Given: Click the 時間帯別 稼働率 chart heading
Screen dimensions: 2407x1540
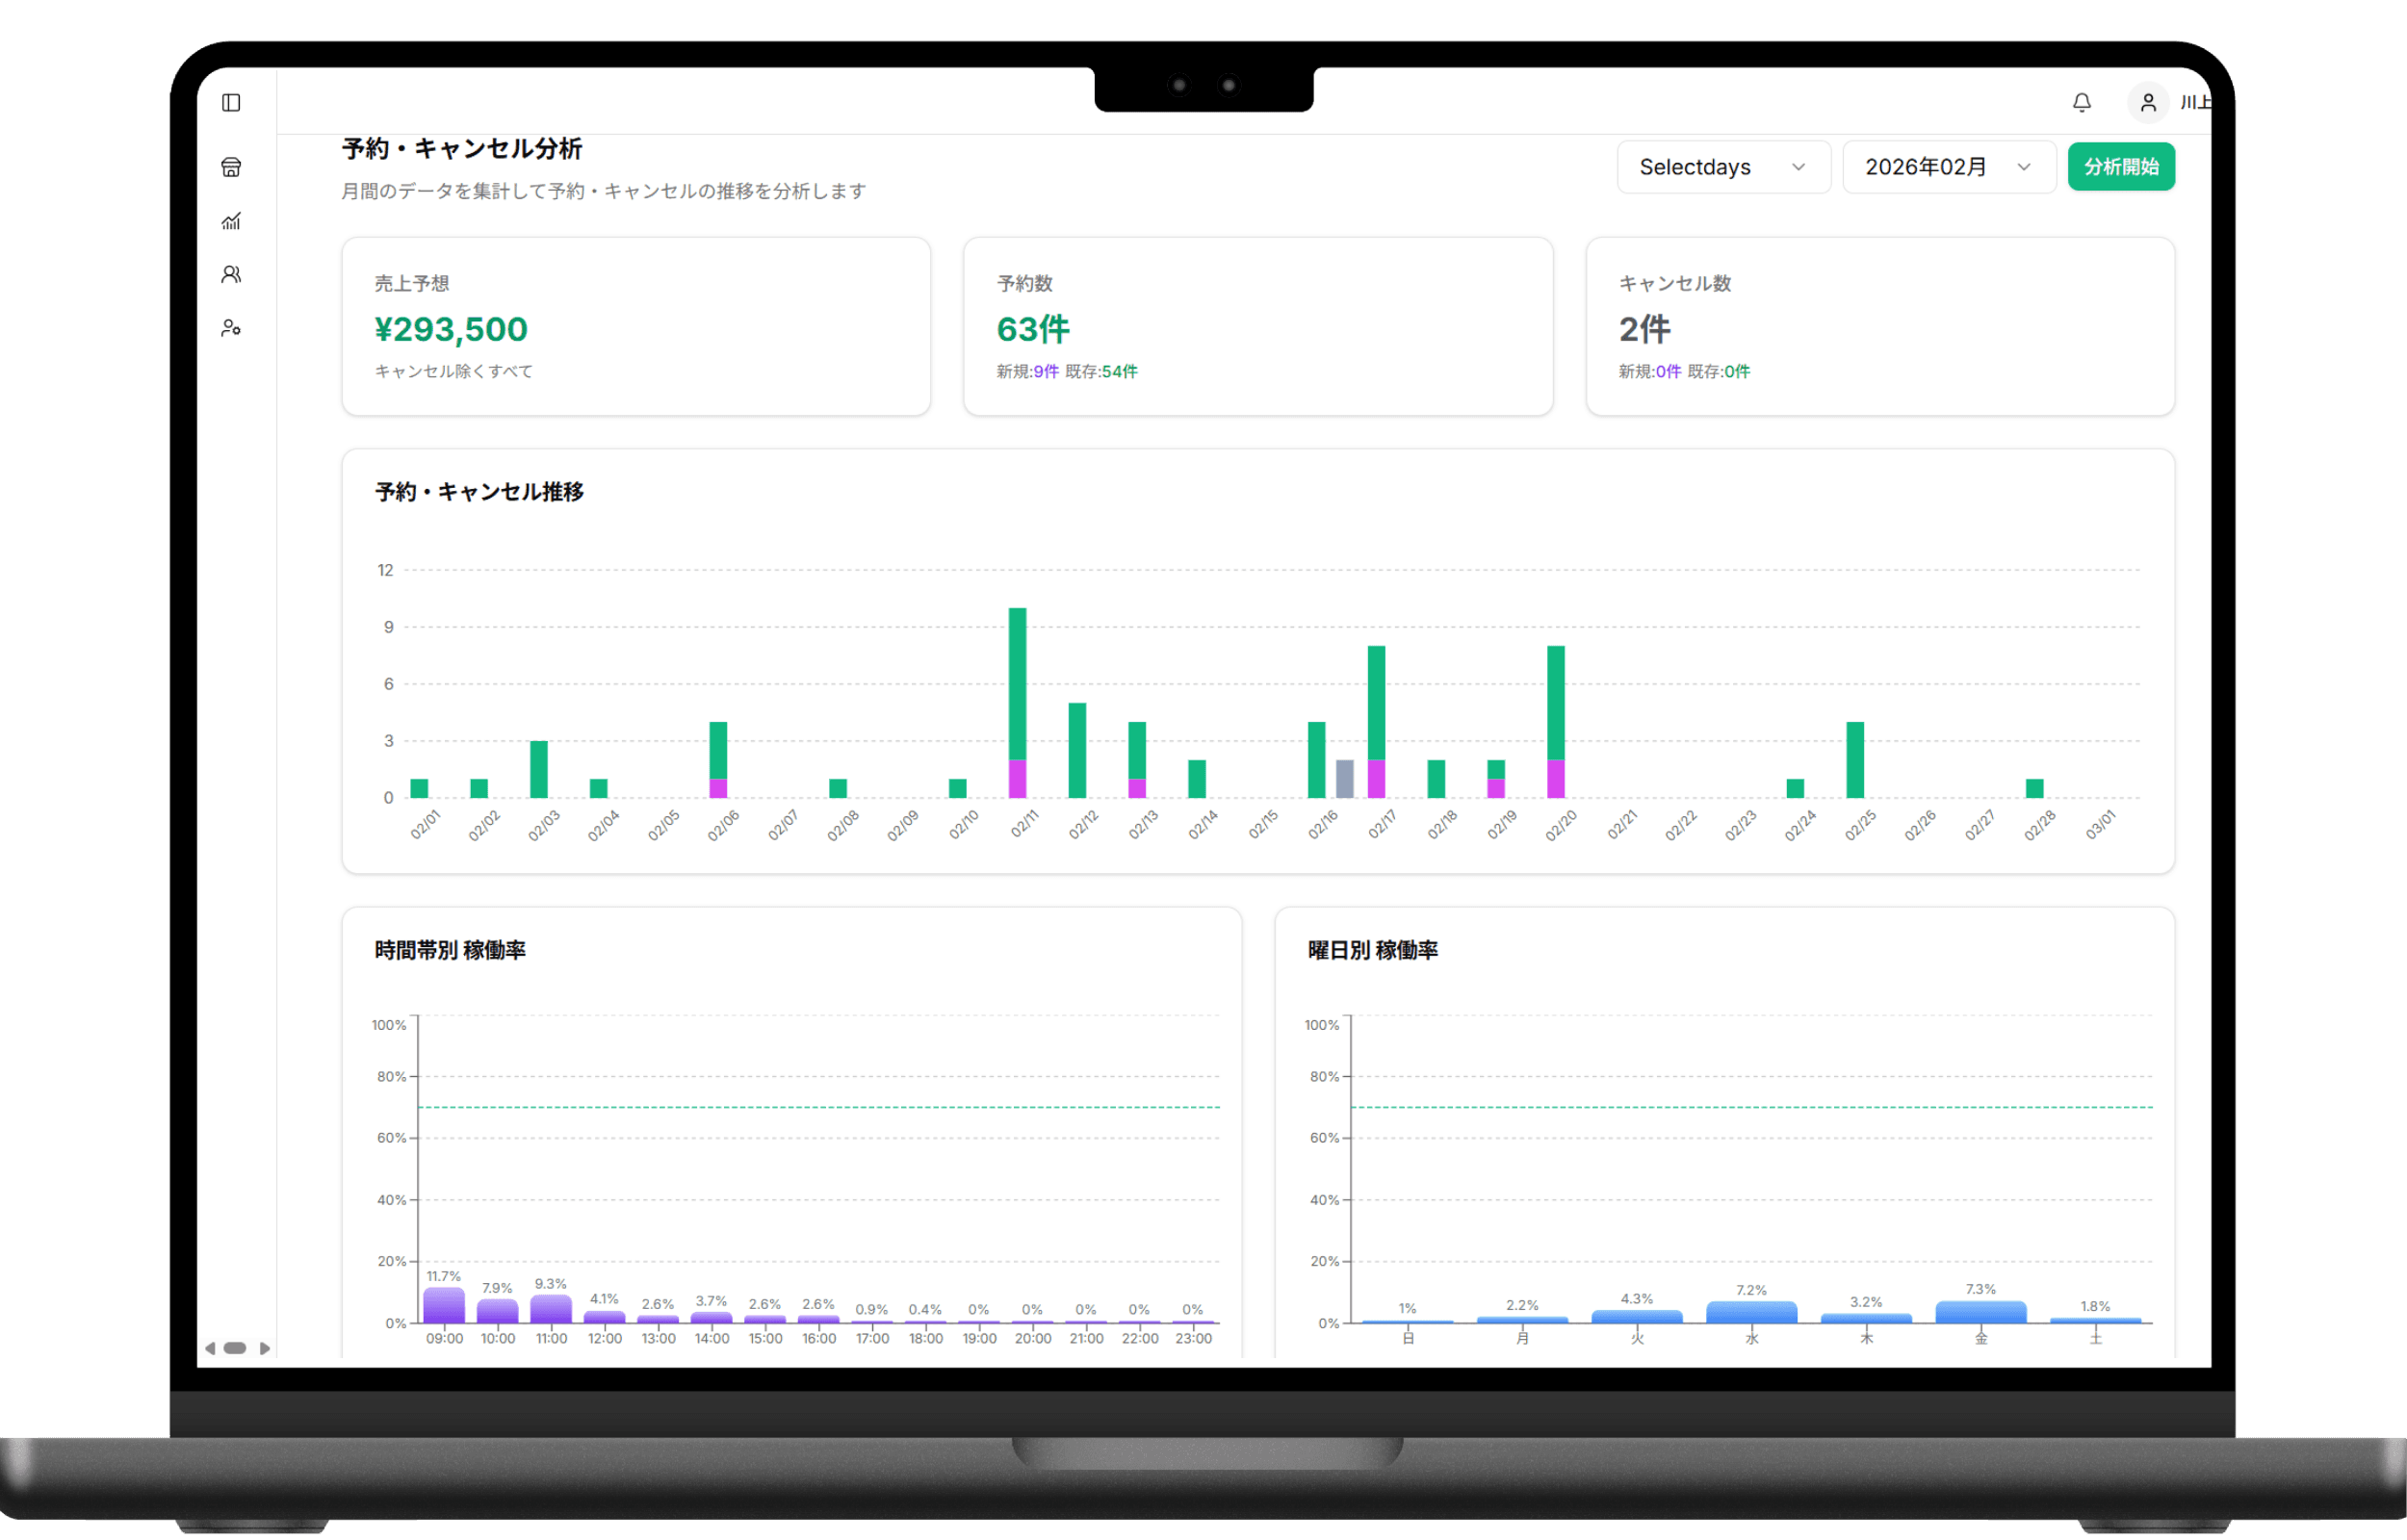Looking at the screenshot, I should [450, 950].
